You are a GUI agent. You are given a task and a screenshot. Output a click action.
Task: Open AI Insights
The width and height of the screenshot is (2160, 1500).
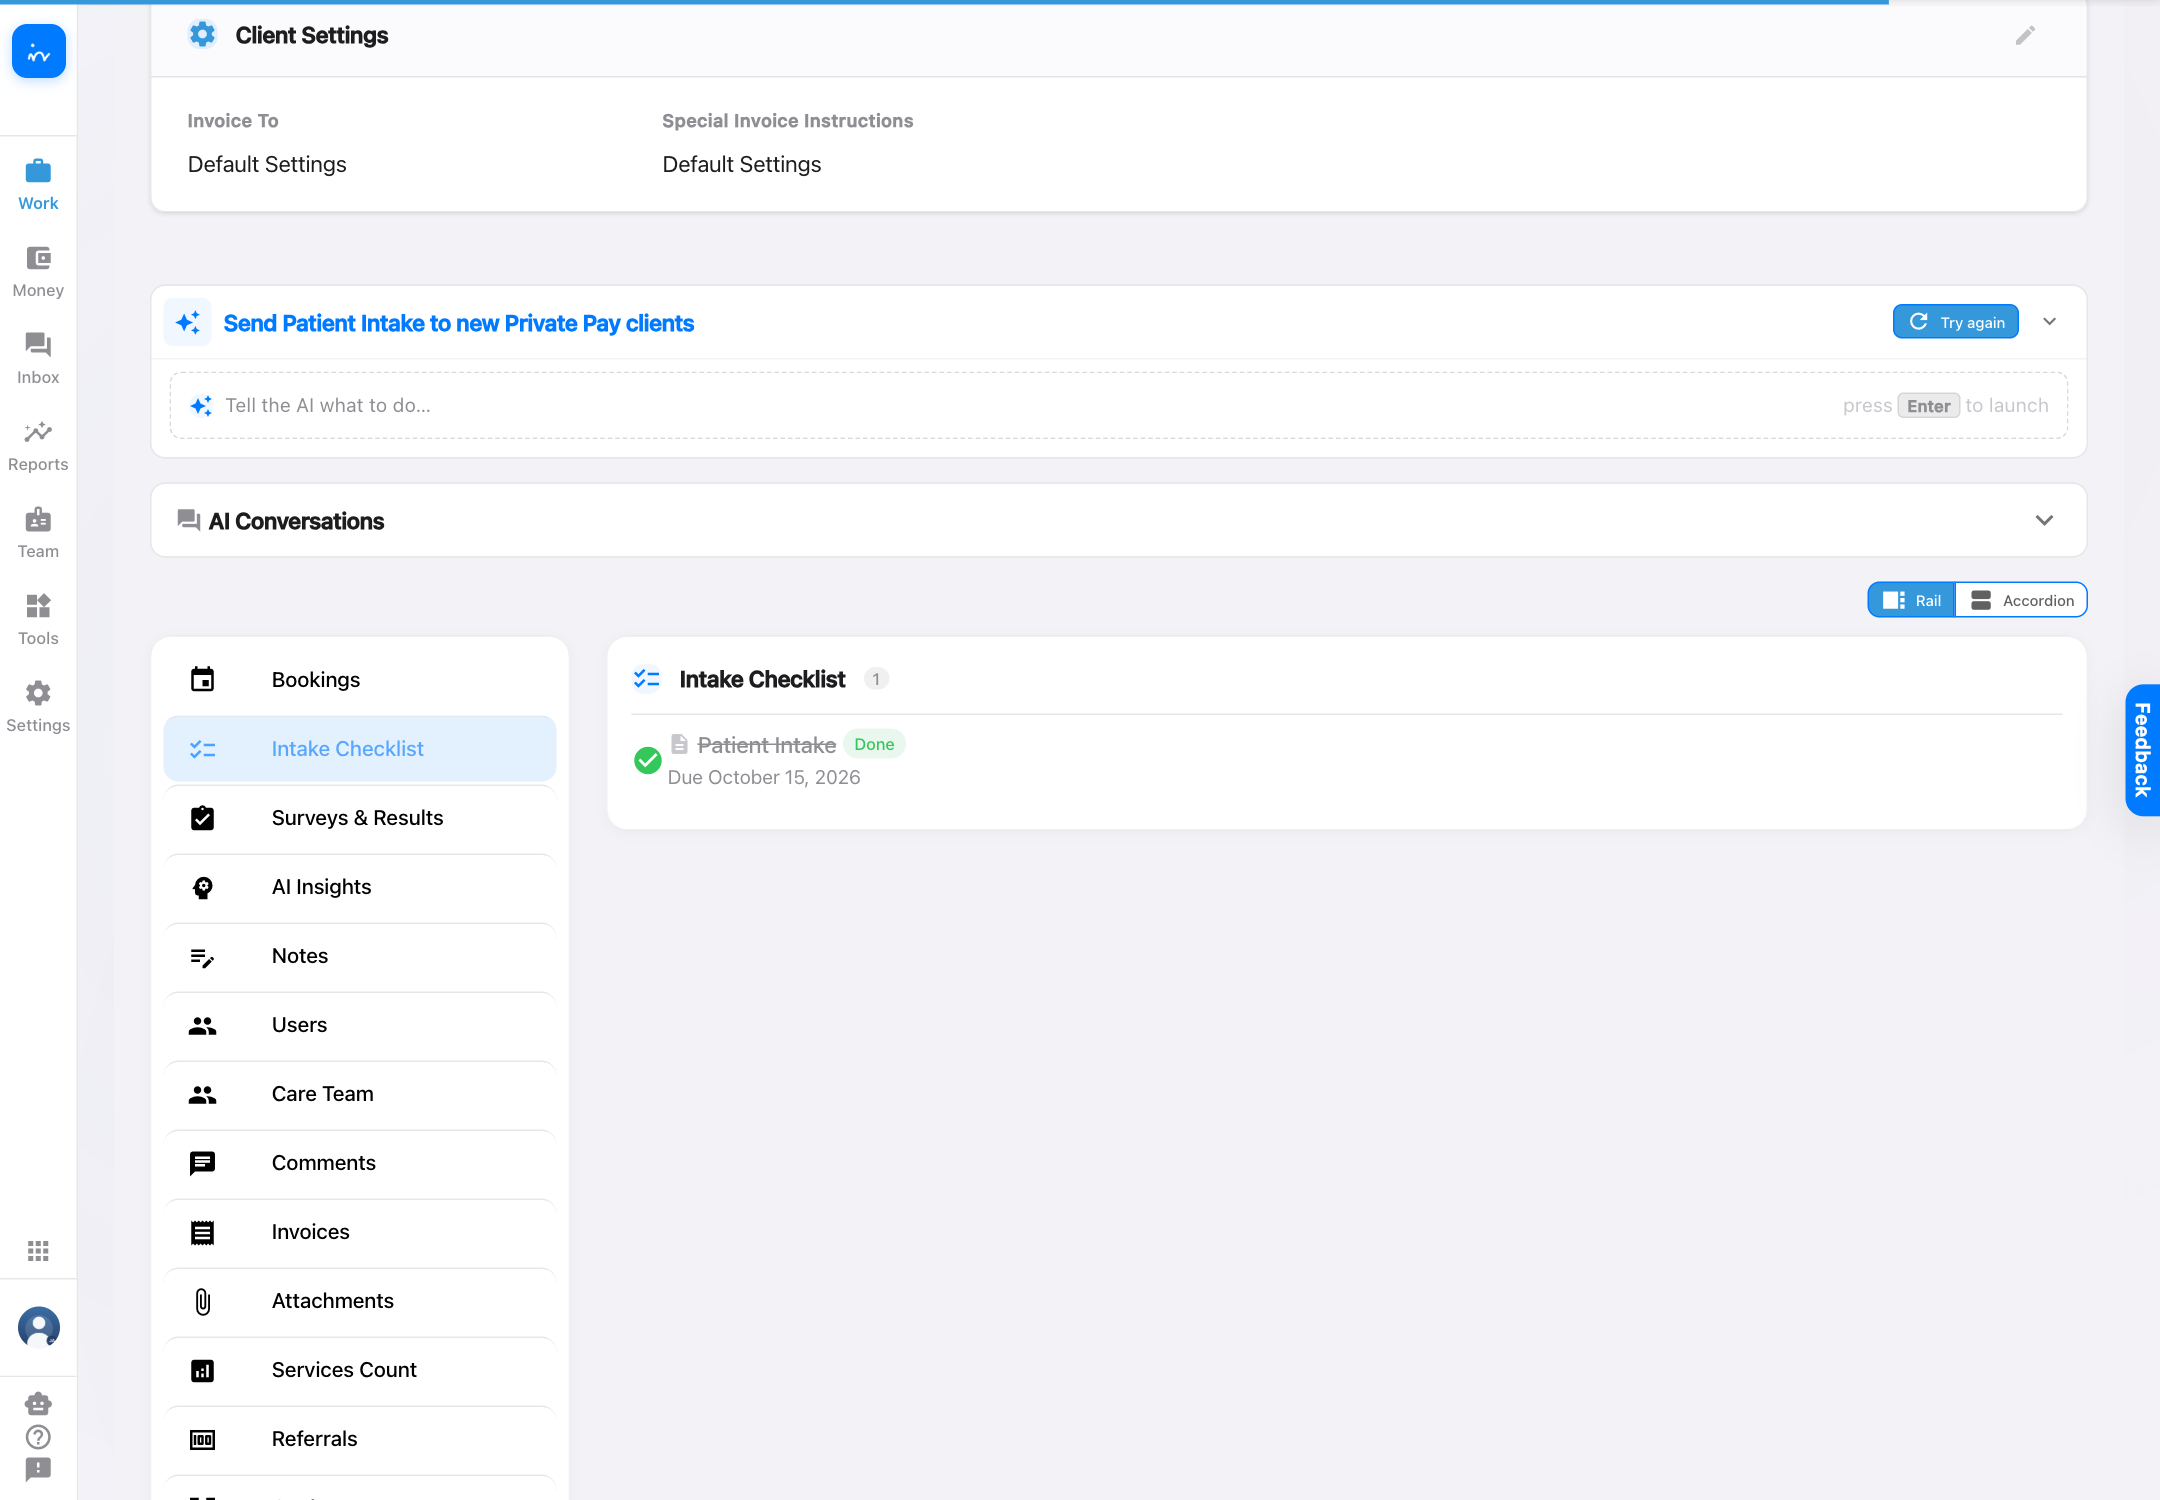(x=360, y=887)
